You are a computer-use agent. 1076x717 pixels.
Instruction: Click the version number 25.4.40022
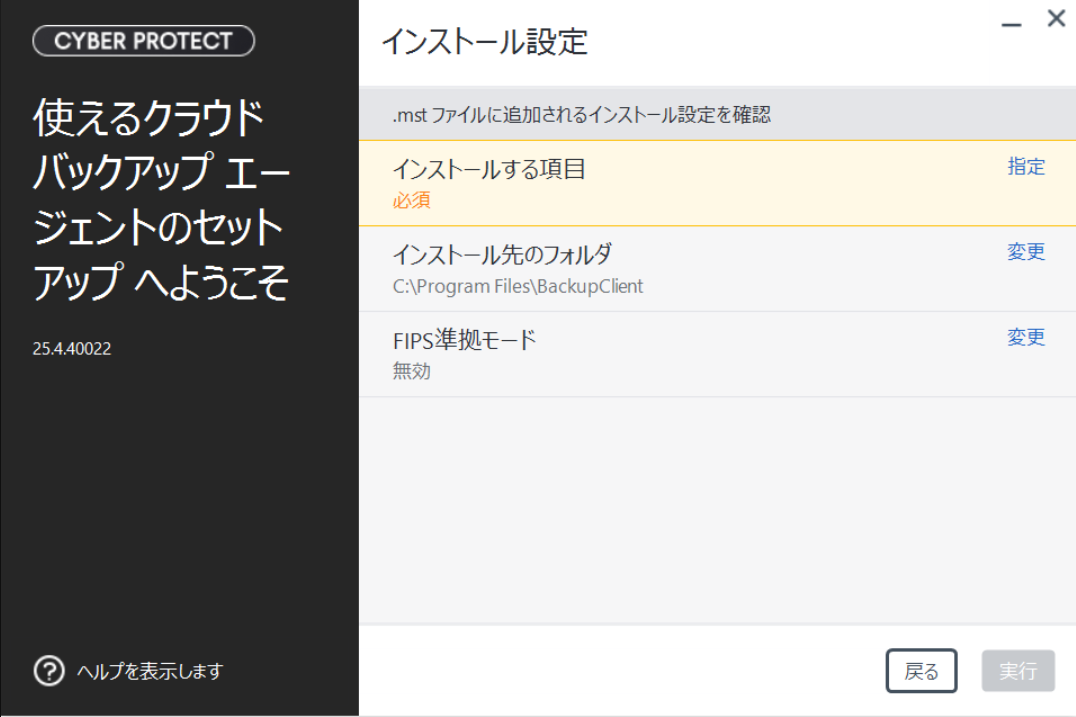click(71, 349)
